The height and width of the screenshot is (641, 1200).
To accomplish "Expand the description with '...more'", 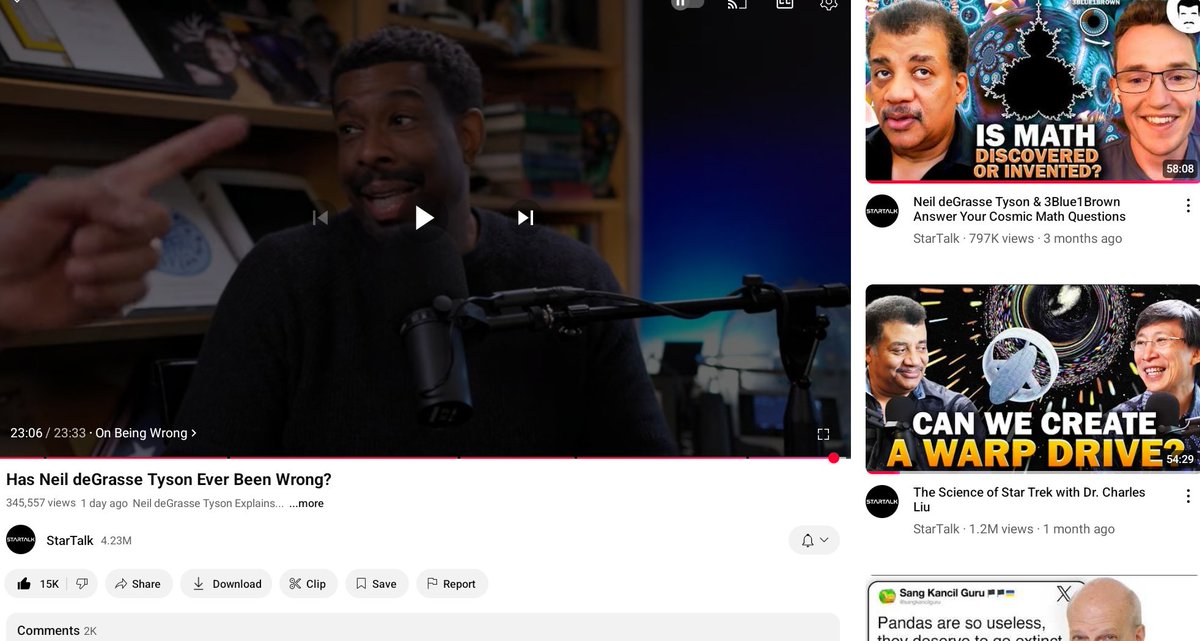I will [306, 503].
